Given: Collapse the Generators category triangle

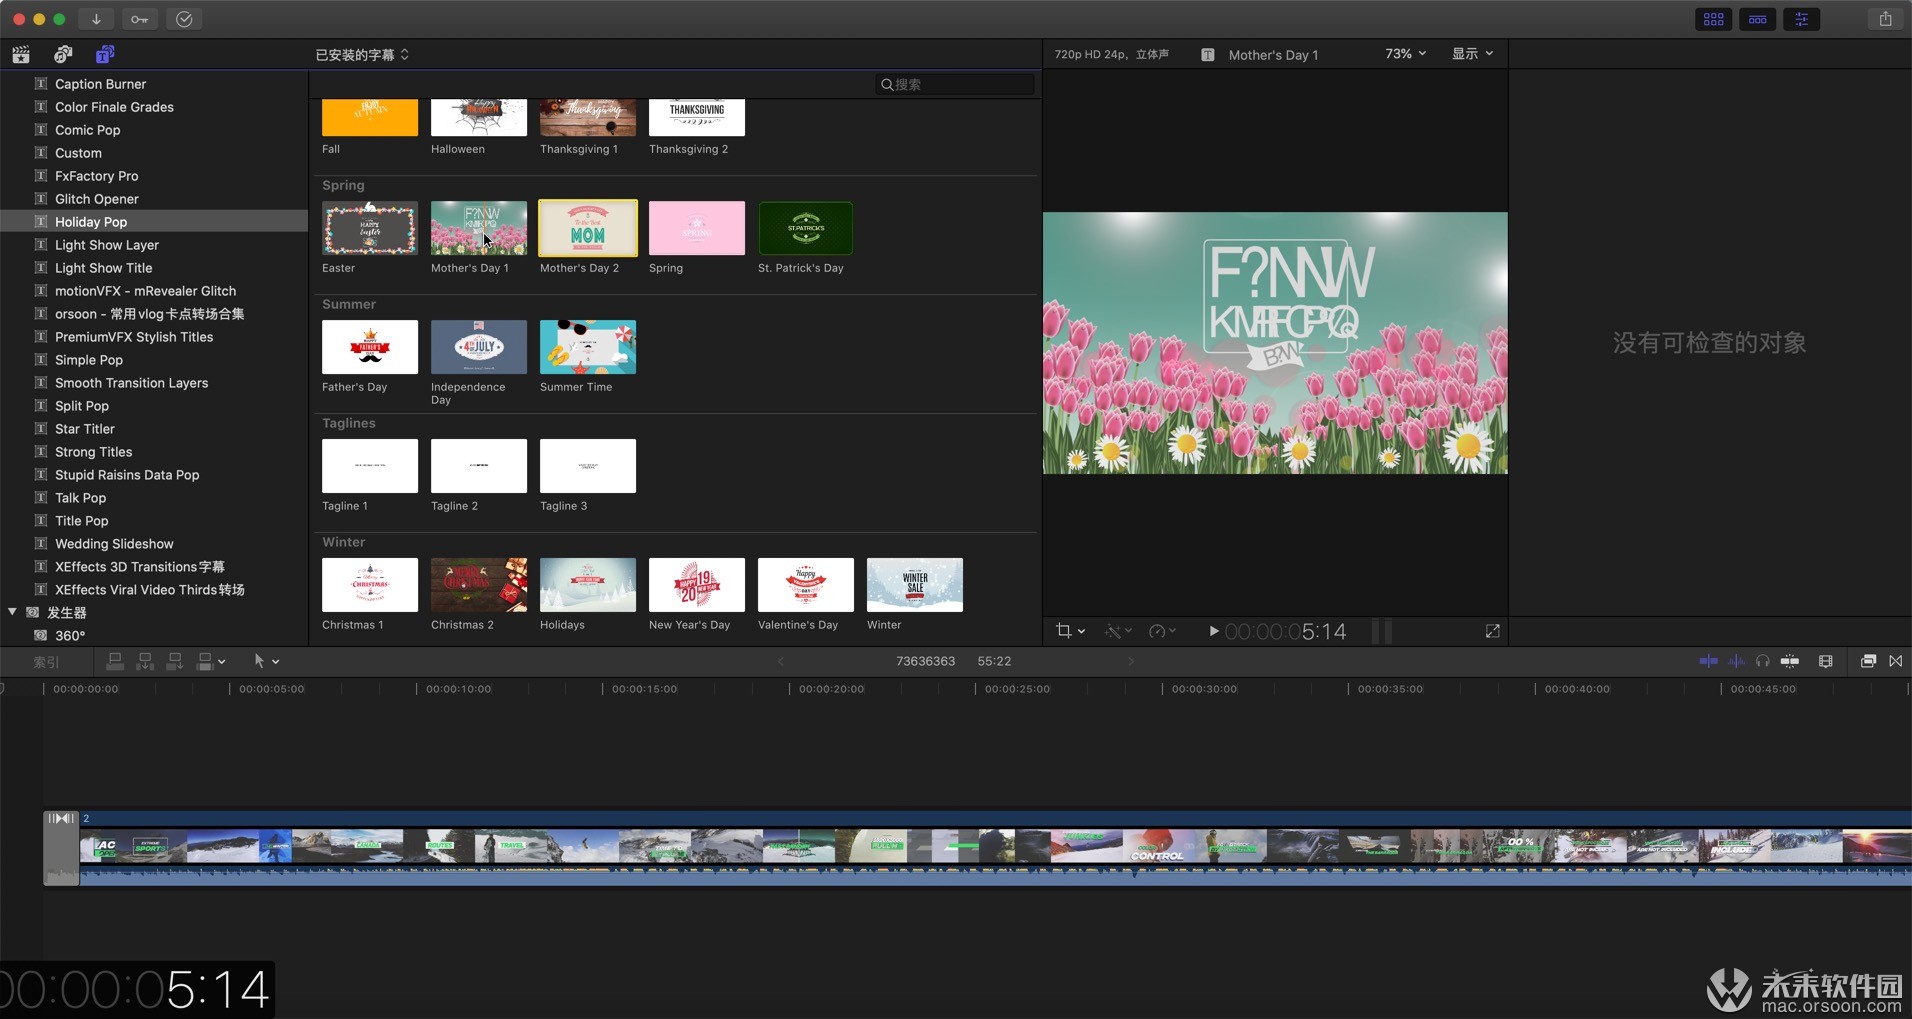Looking at the screenshot, I should click(12, 612).
